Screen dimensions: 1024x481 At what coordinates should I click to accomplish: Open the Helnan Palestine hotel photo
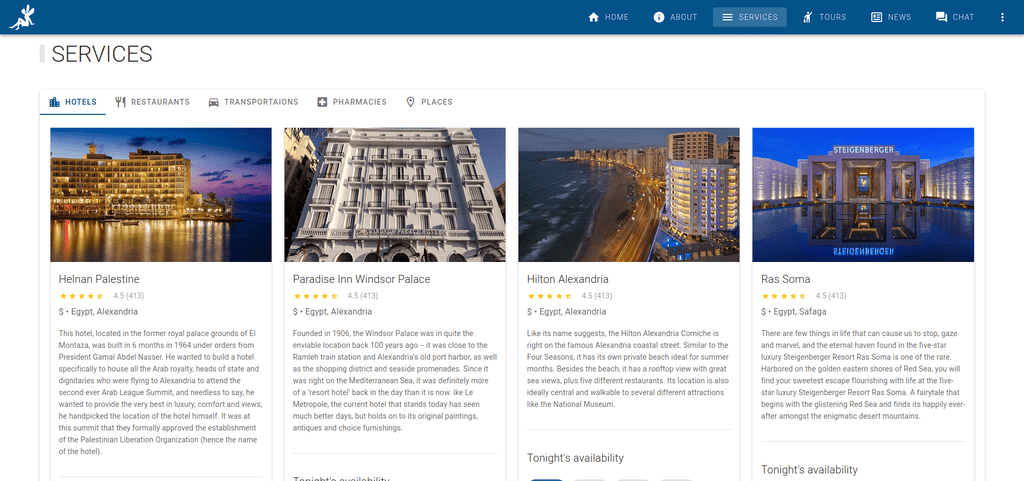161,194
